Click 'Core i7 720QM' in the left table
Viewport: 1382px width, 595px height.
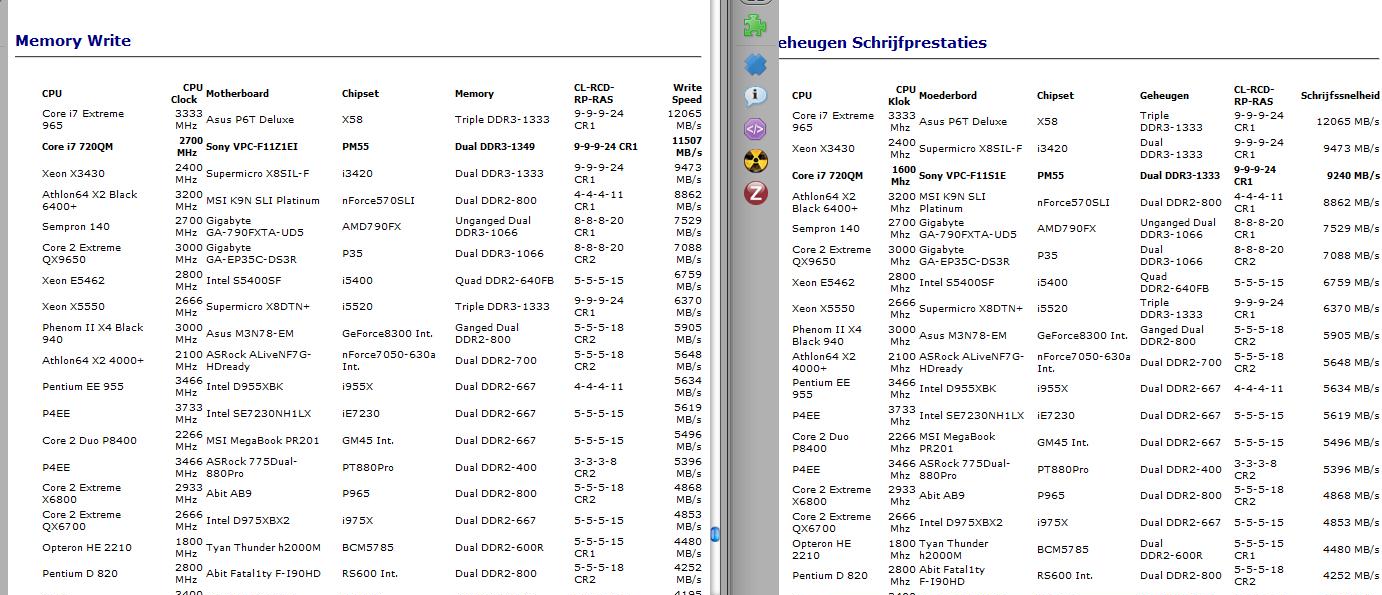(77, 147)
